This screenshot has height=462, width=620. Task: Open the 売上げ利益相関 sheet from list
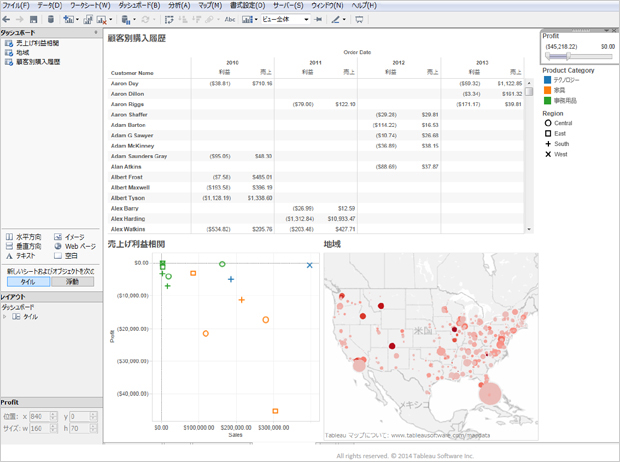tap(37, 43)
